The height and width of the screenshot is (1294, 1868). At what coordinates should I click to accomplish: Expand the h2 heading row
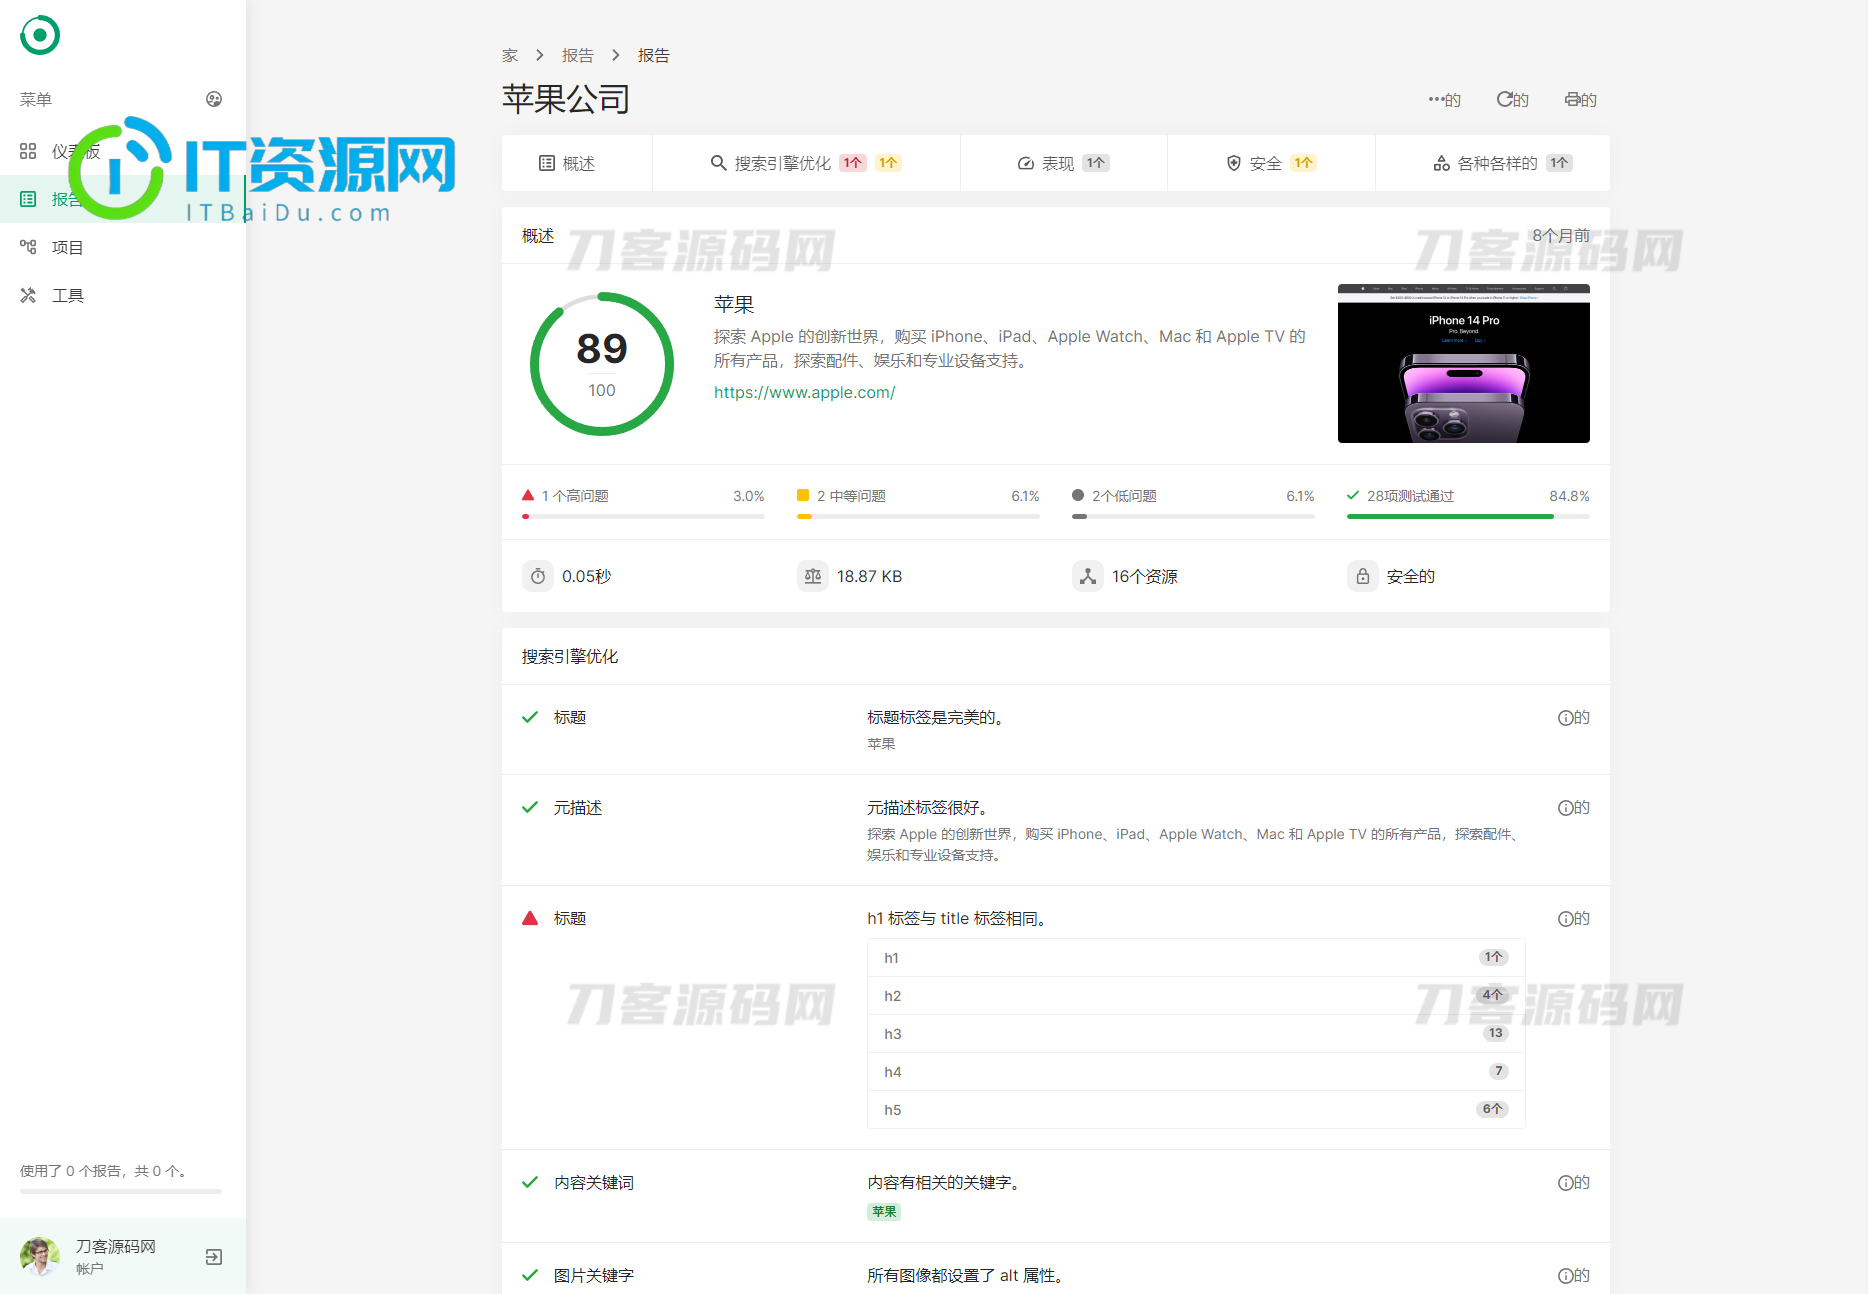coord(1196,996)
